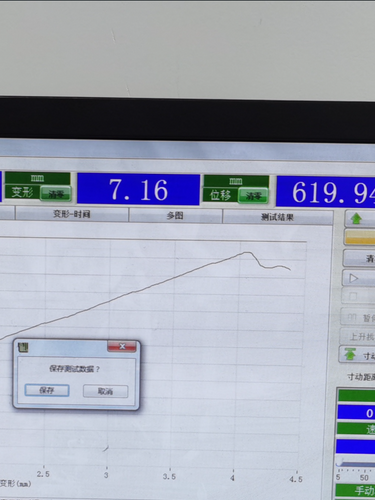Click the green jog-up (寸动) arrow icon

(350, 354)
